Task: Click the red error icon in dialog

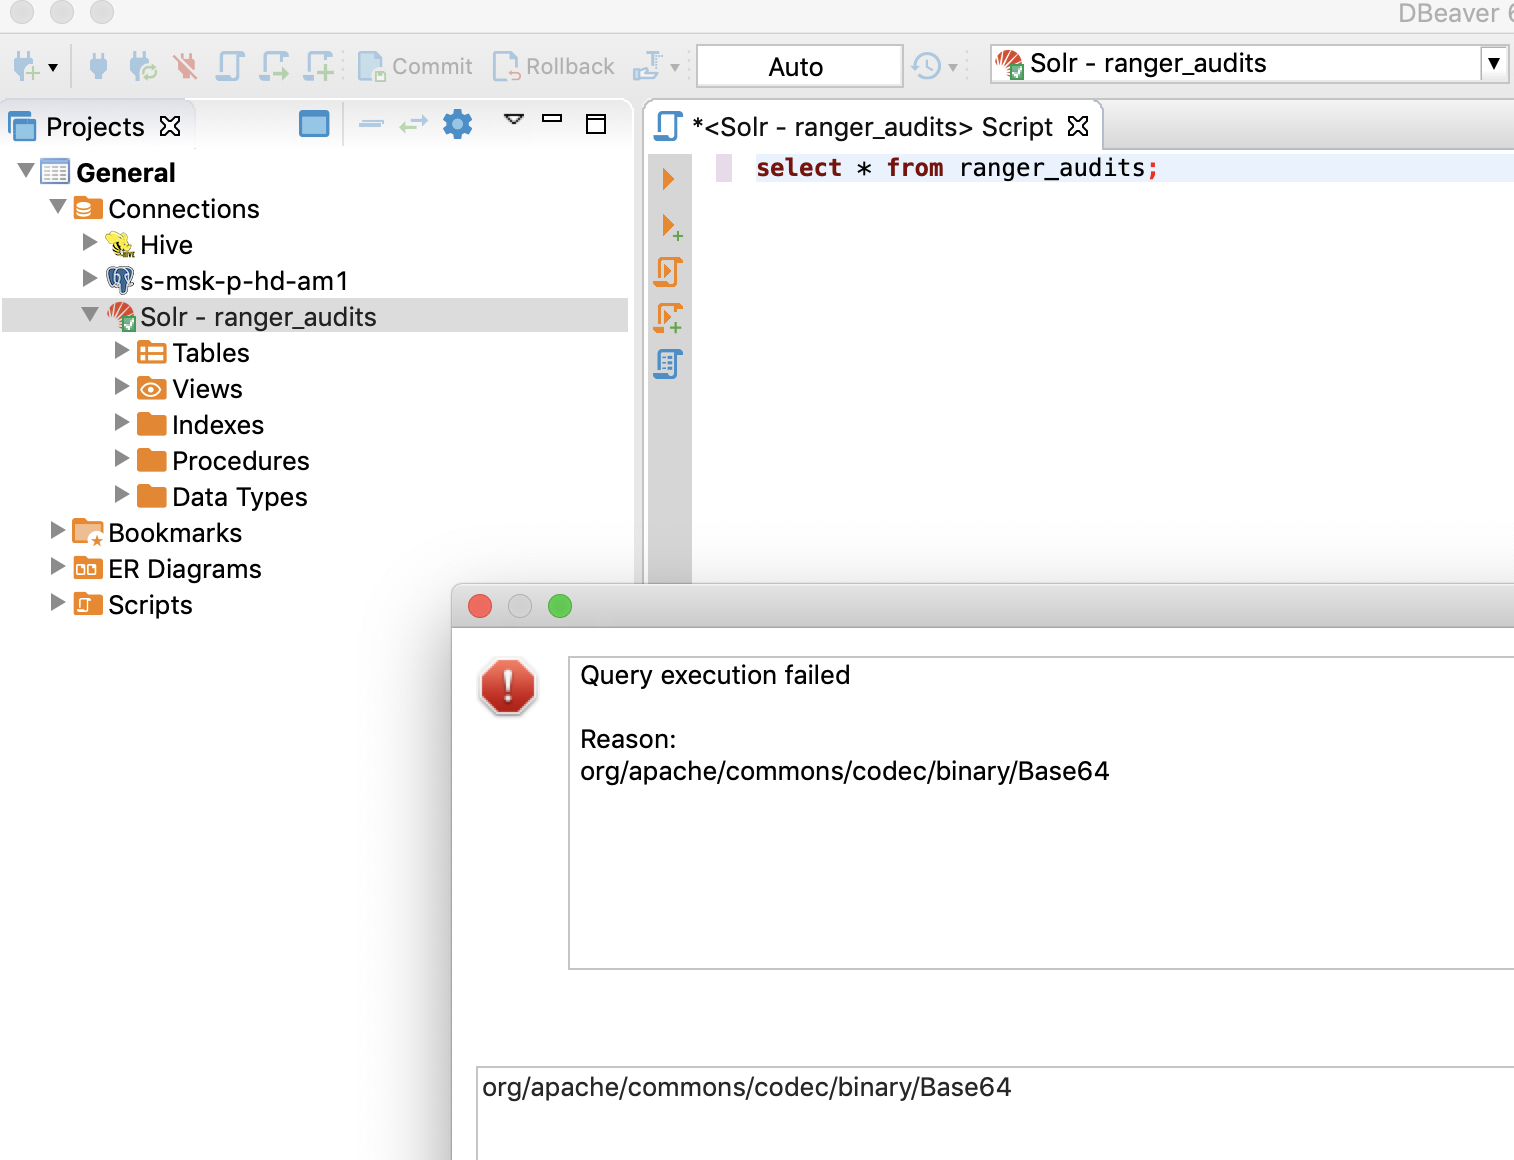Action: pyautogui.click(x=508, y=686)
